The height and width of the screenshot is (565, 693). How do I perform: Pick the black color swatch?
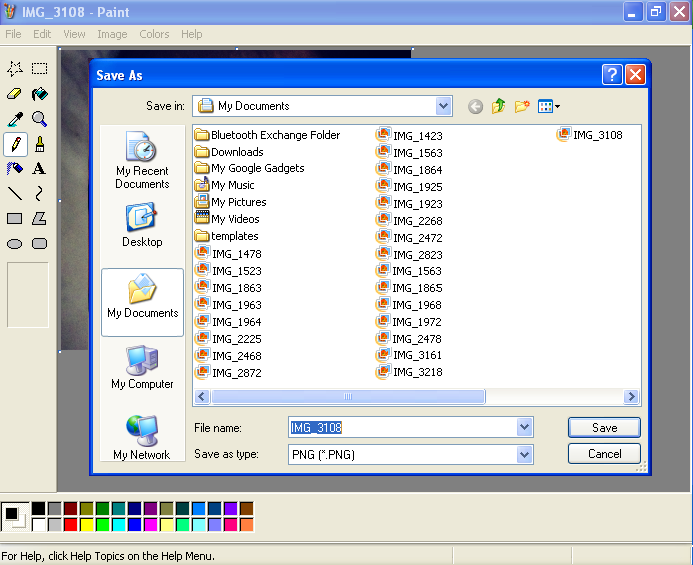point(38,508)
